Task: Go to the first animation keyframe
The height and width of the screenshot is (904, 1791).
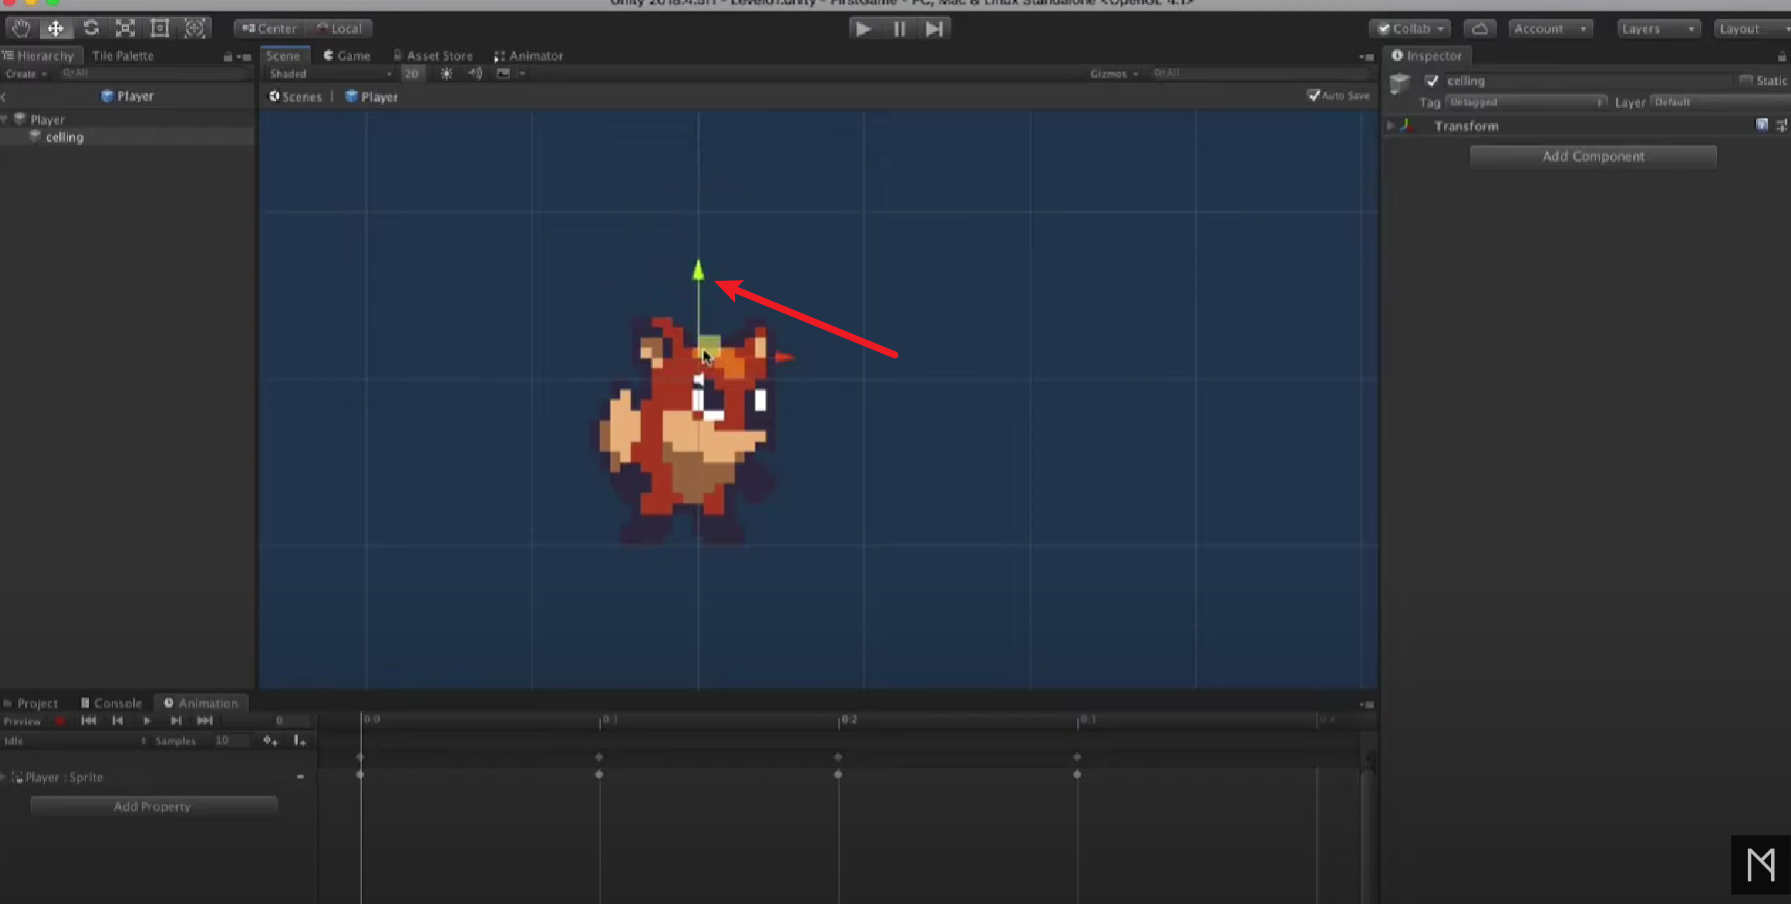Action: click(x=88, y=721)
